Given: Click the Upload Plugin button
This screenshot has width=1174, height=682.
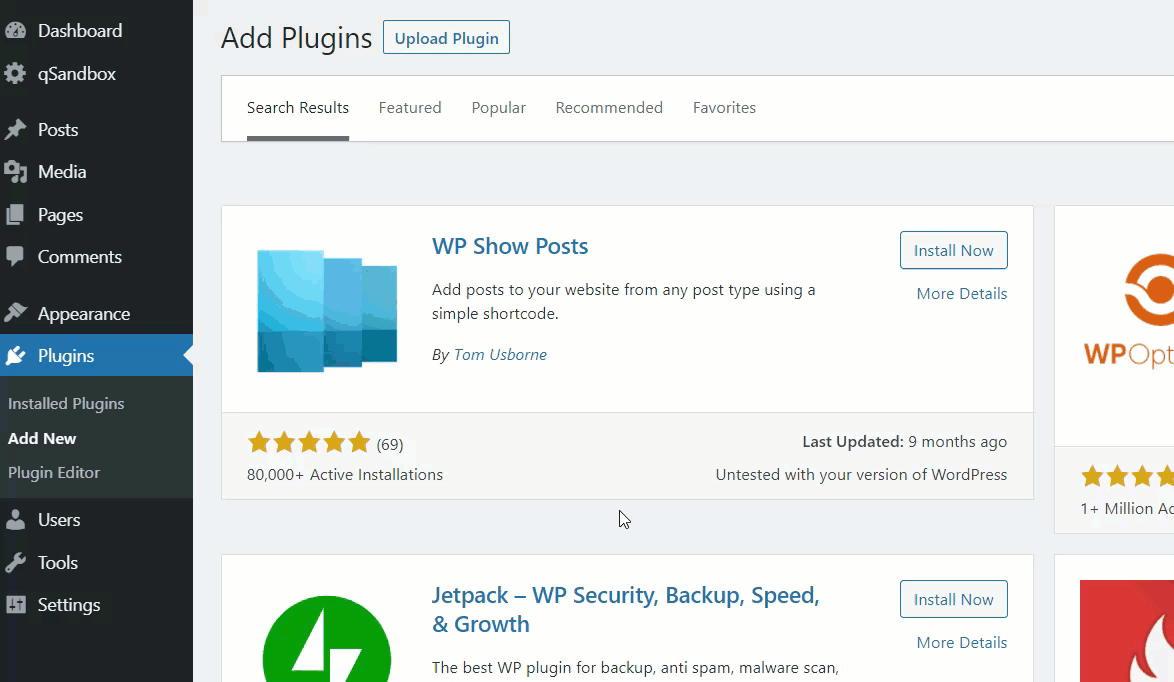Looking at the screenshot, I should tap(446, 37).
